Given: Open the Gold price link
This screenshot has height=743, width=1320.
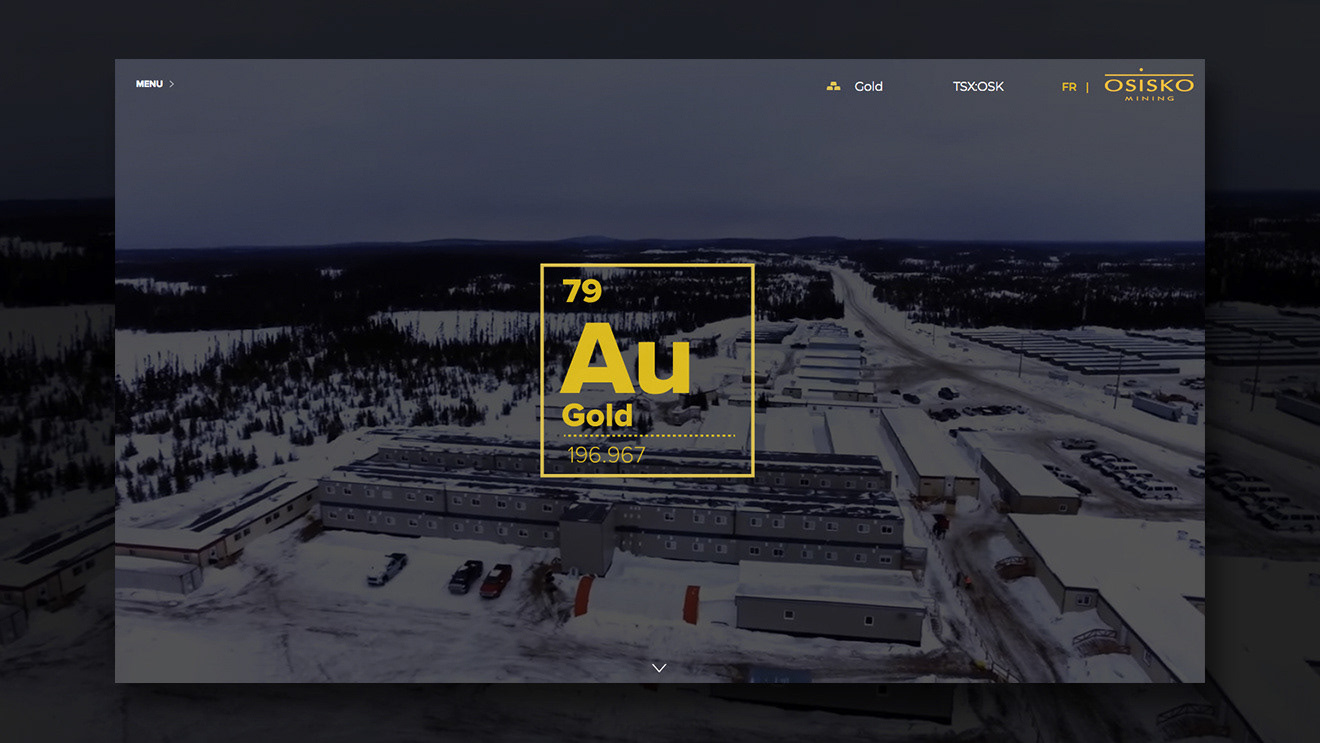Looking at the screenshot, I should [x=868, y=87].
